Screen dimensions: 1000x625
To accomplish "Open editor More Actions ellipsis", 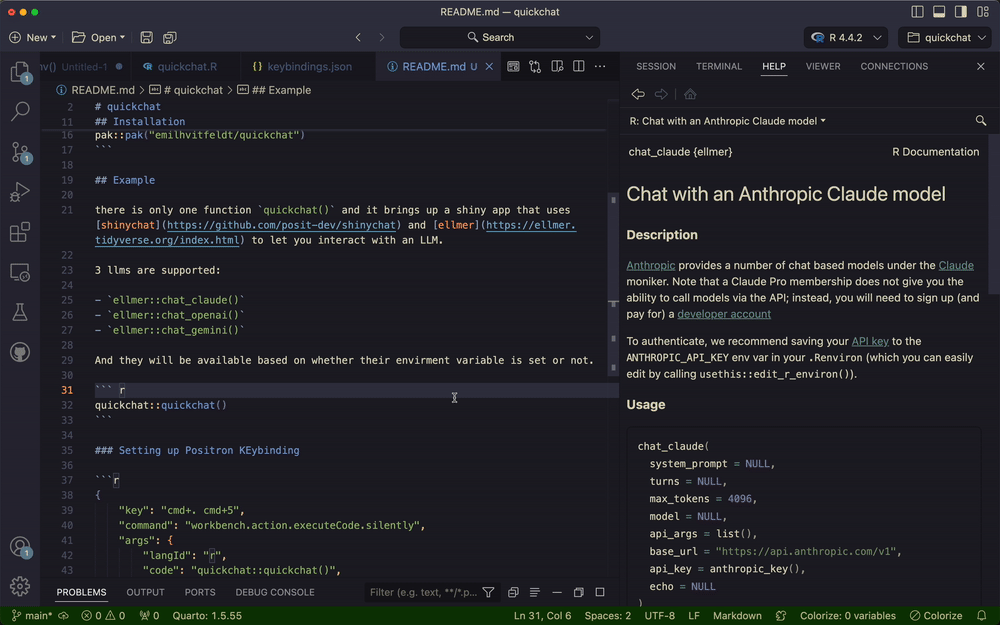I will (x=600, y=66).
